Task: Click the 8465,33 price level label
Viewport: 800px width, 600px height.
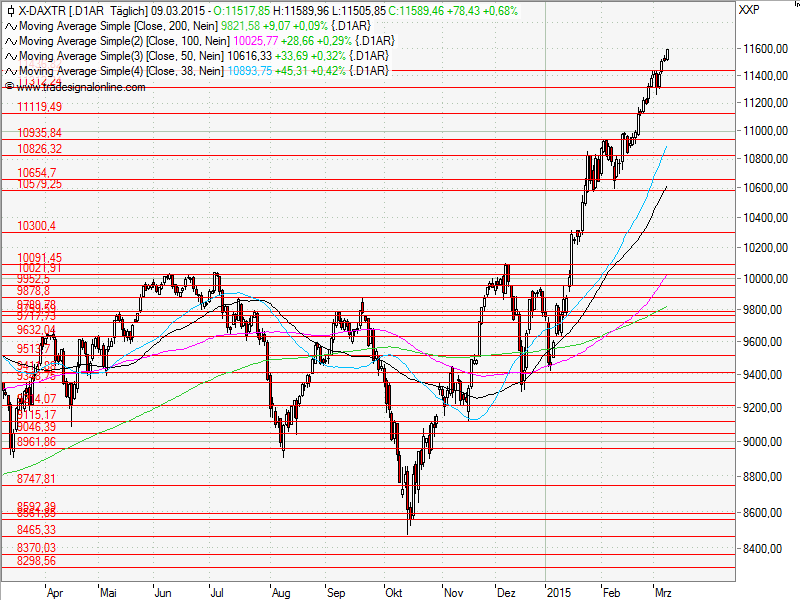Action: pyautogui.click(x=36, y=529)
